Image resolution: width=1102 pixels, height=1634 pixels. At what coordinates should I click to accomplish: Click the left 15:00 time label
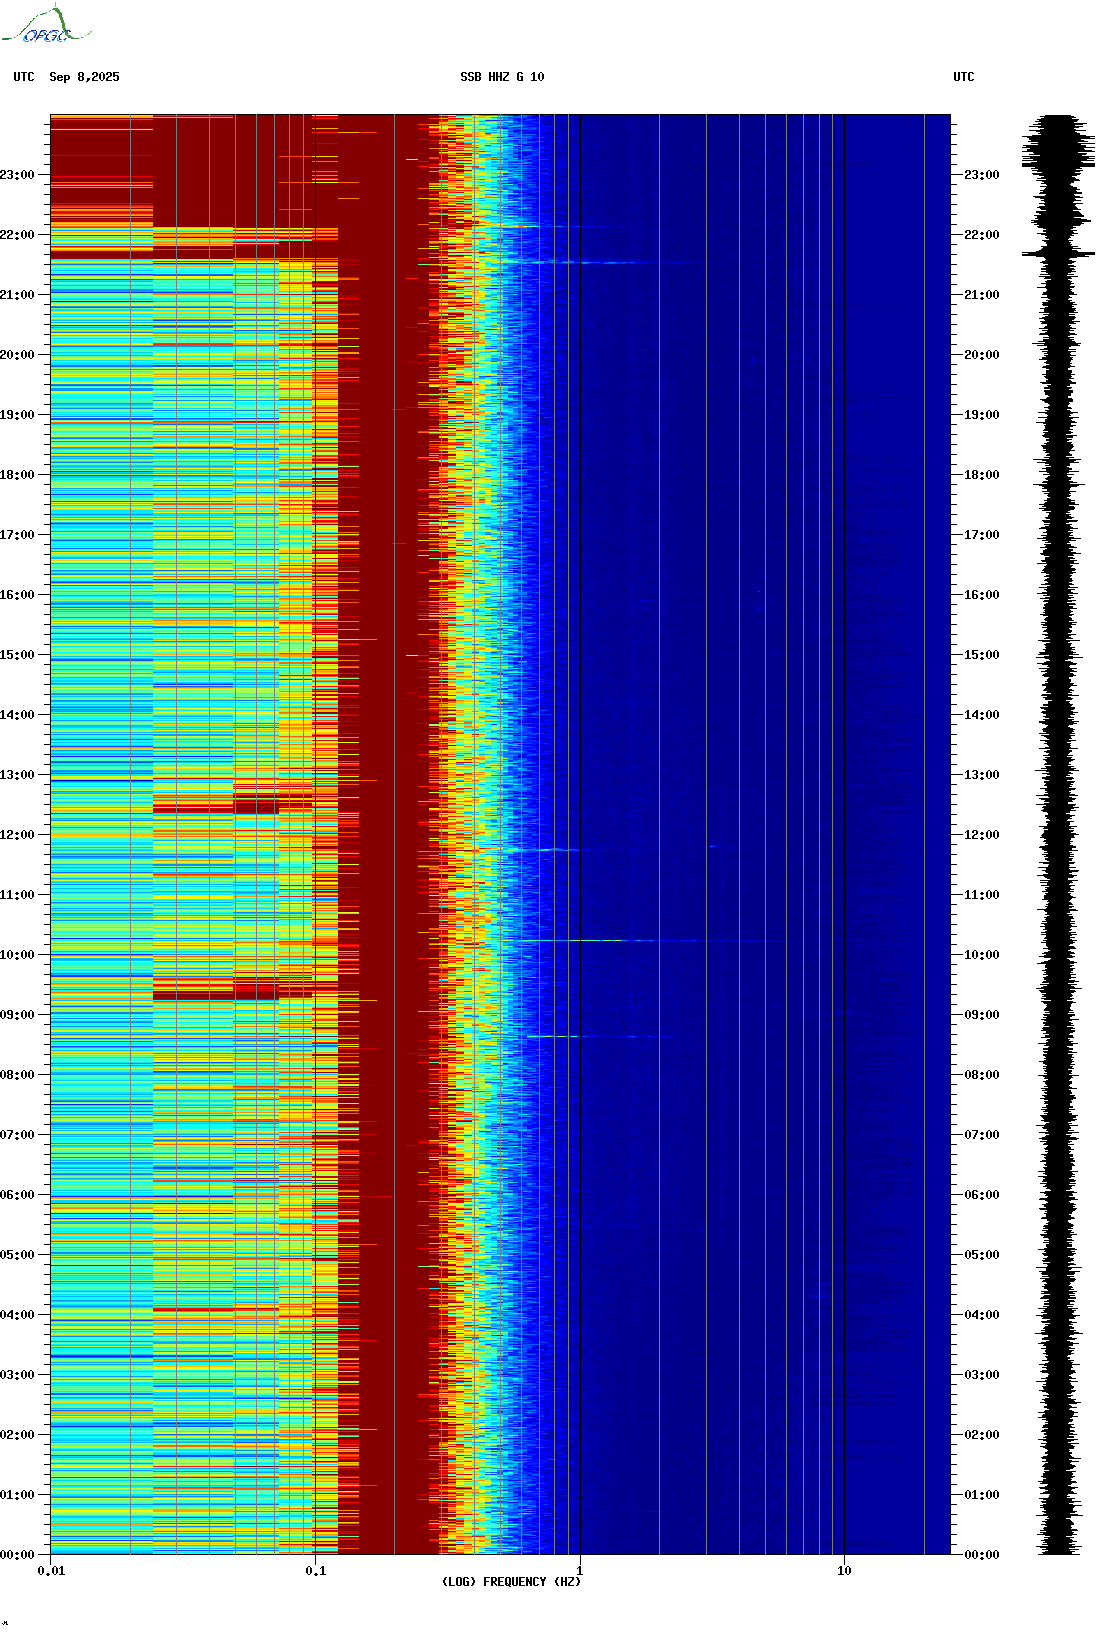[x=17, y=655]
